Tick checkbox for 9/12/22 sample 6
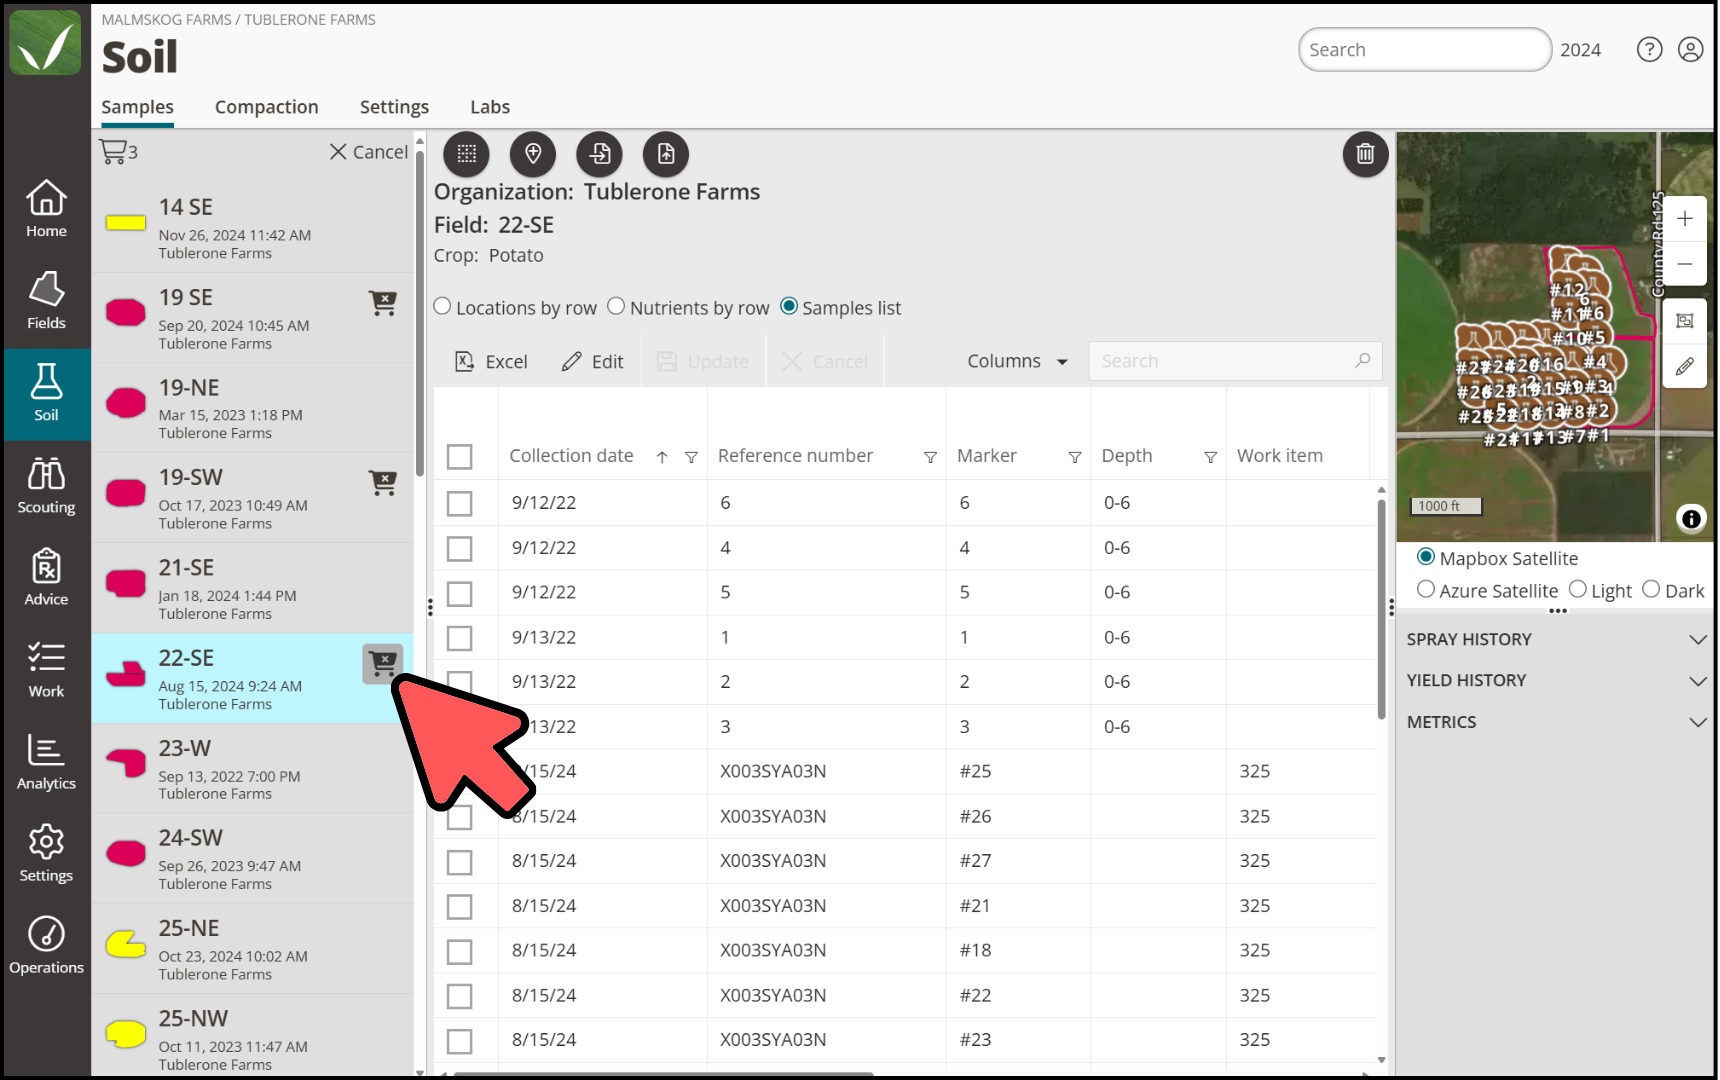Image resolution: width=1720 pixels, height=1080 pixels. [x=459, y=503]
